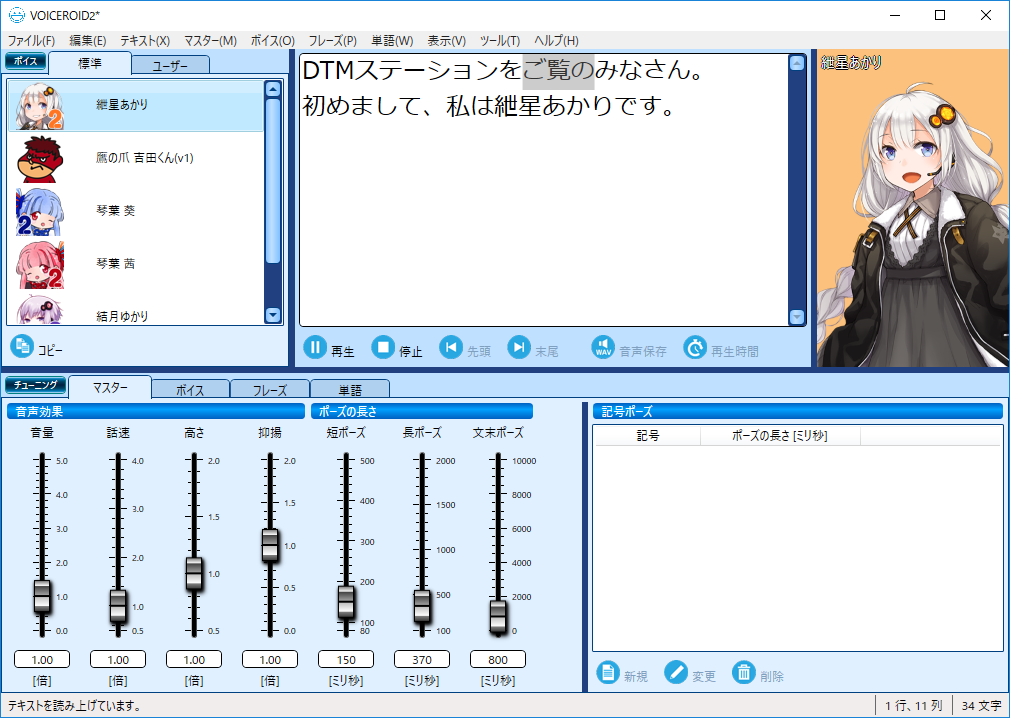Open 編集(E) menu
The height and width of the screenshot is (718, 1010).
[x=88, y=41]
